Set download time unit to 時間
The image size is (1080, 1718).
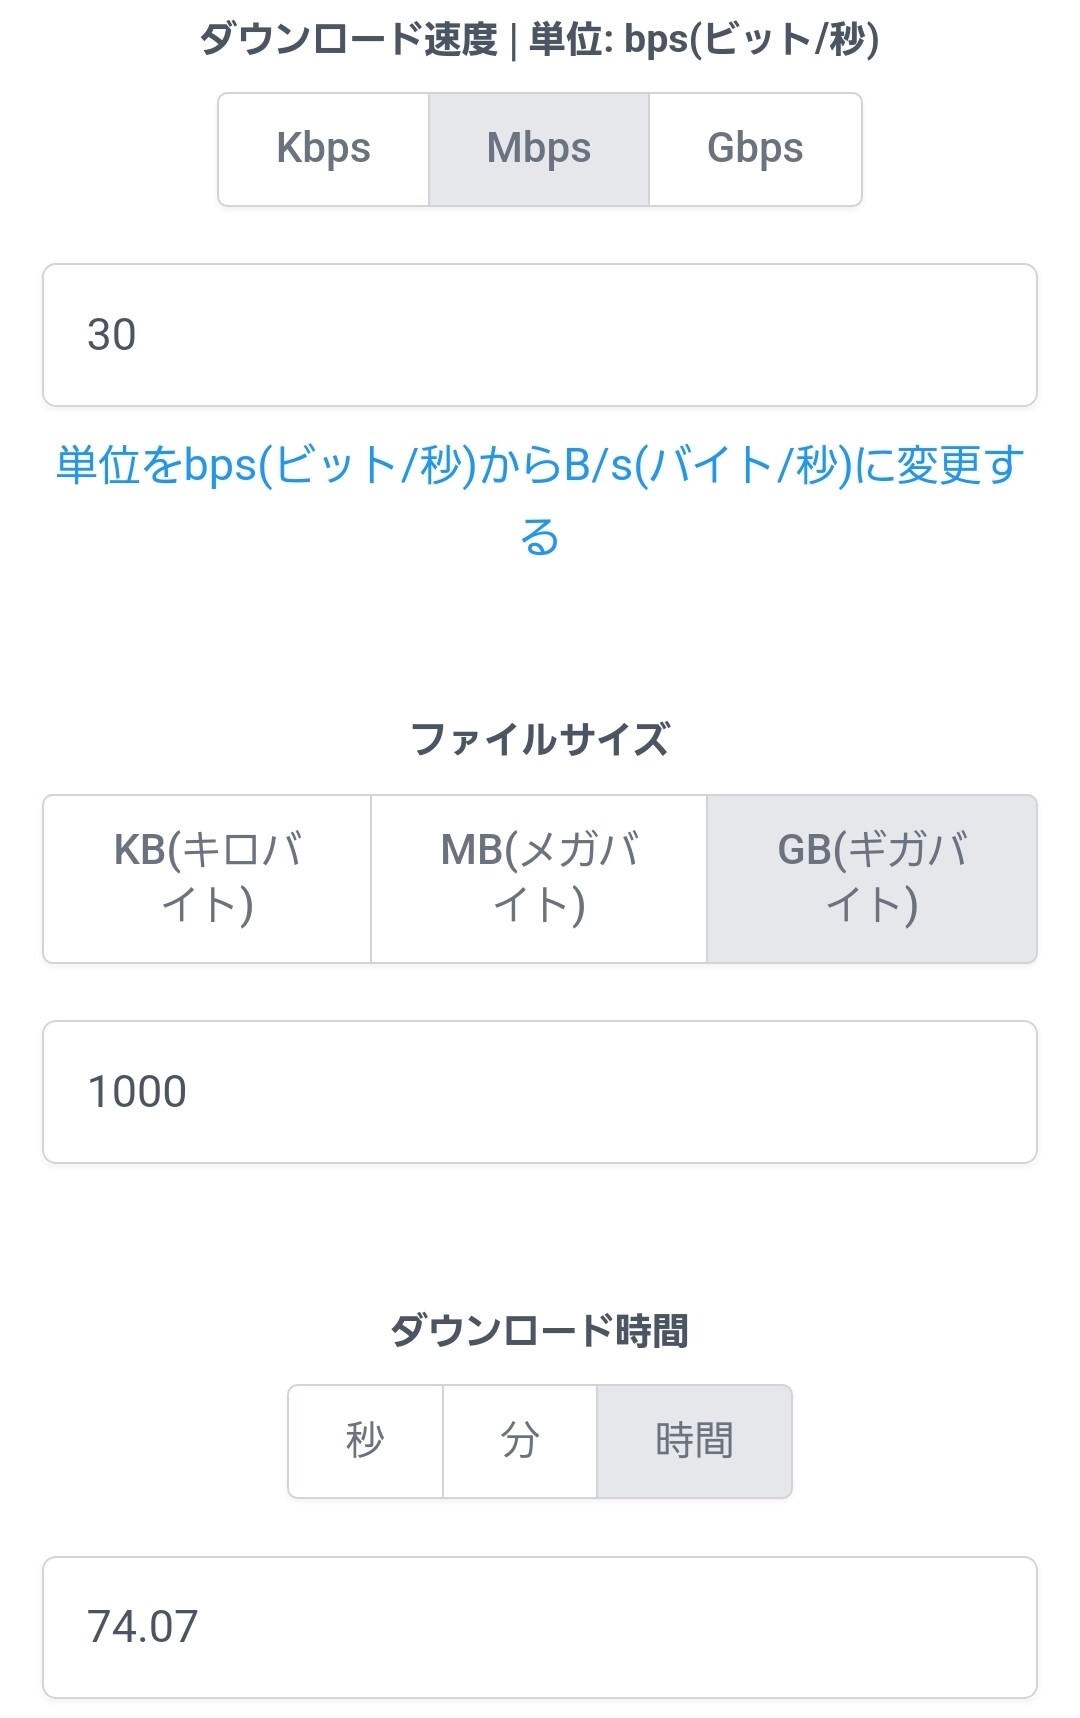(x=694, y=1441)
